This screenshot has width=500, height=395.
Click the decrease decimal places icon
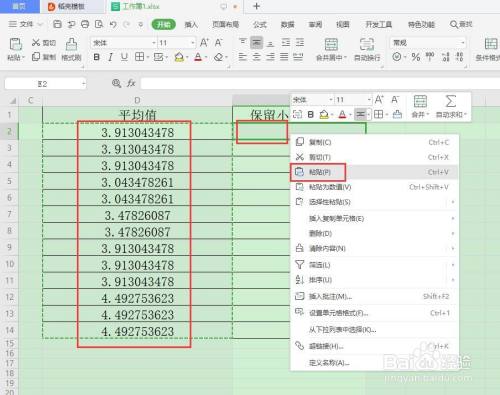pyautogui.click(x=460, y=57)
